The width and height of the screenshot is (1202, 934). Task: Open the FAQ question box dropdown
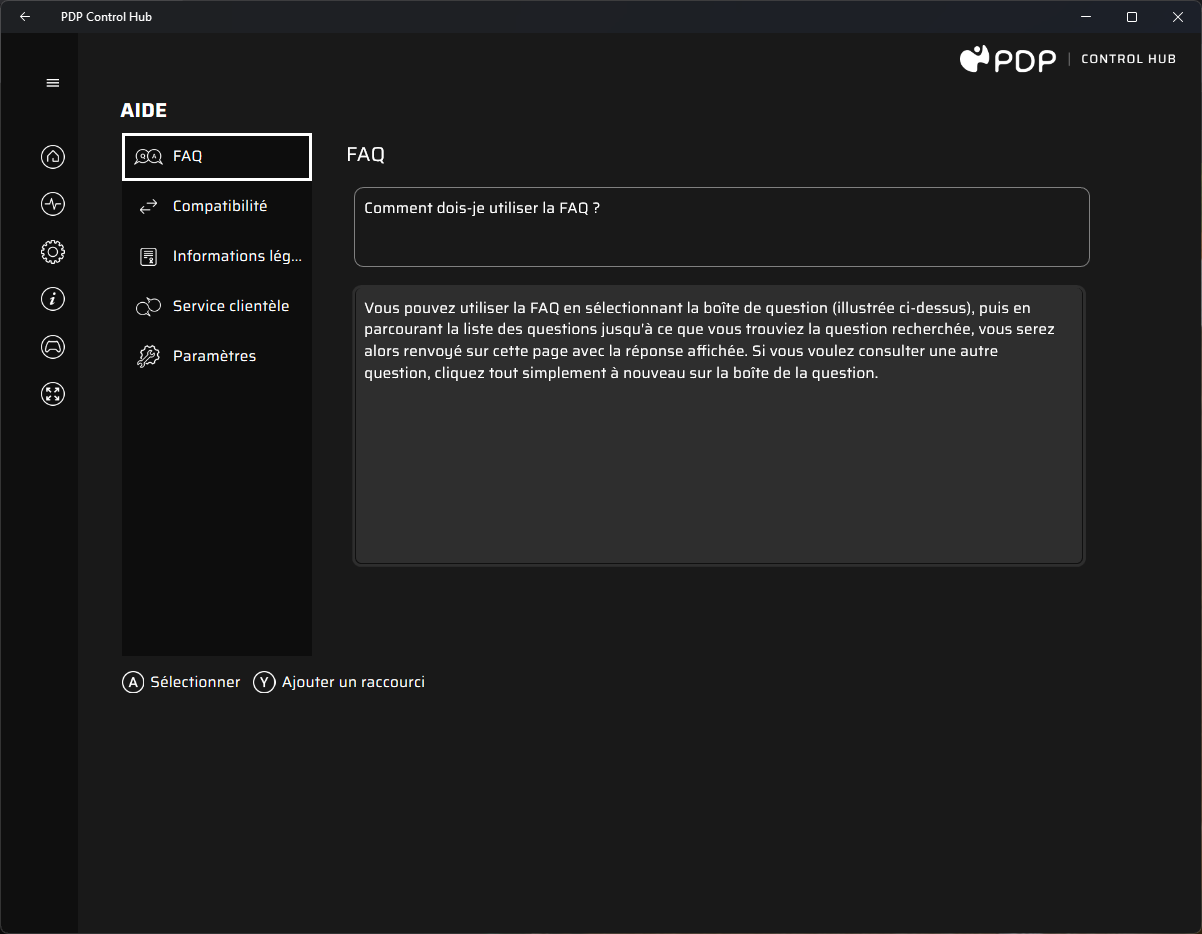pos(721,227)
